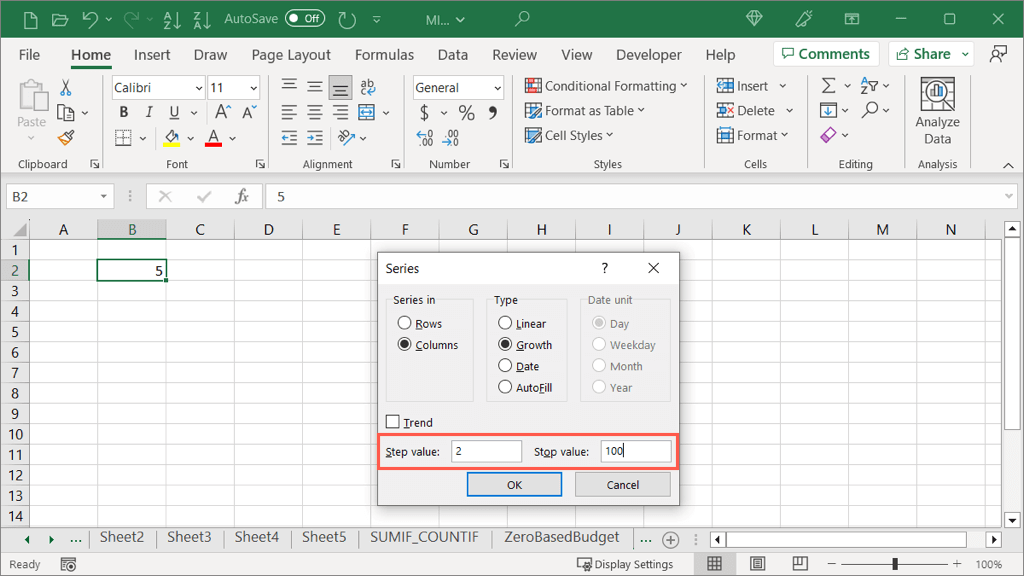Click the Format Painter brush icon
Screen dimensions: 1024x576
point(66,138)
